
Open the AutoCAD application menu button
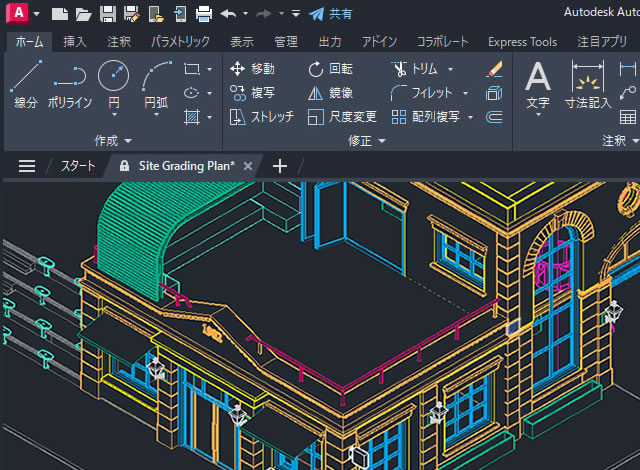[x=18, y=13]
